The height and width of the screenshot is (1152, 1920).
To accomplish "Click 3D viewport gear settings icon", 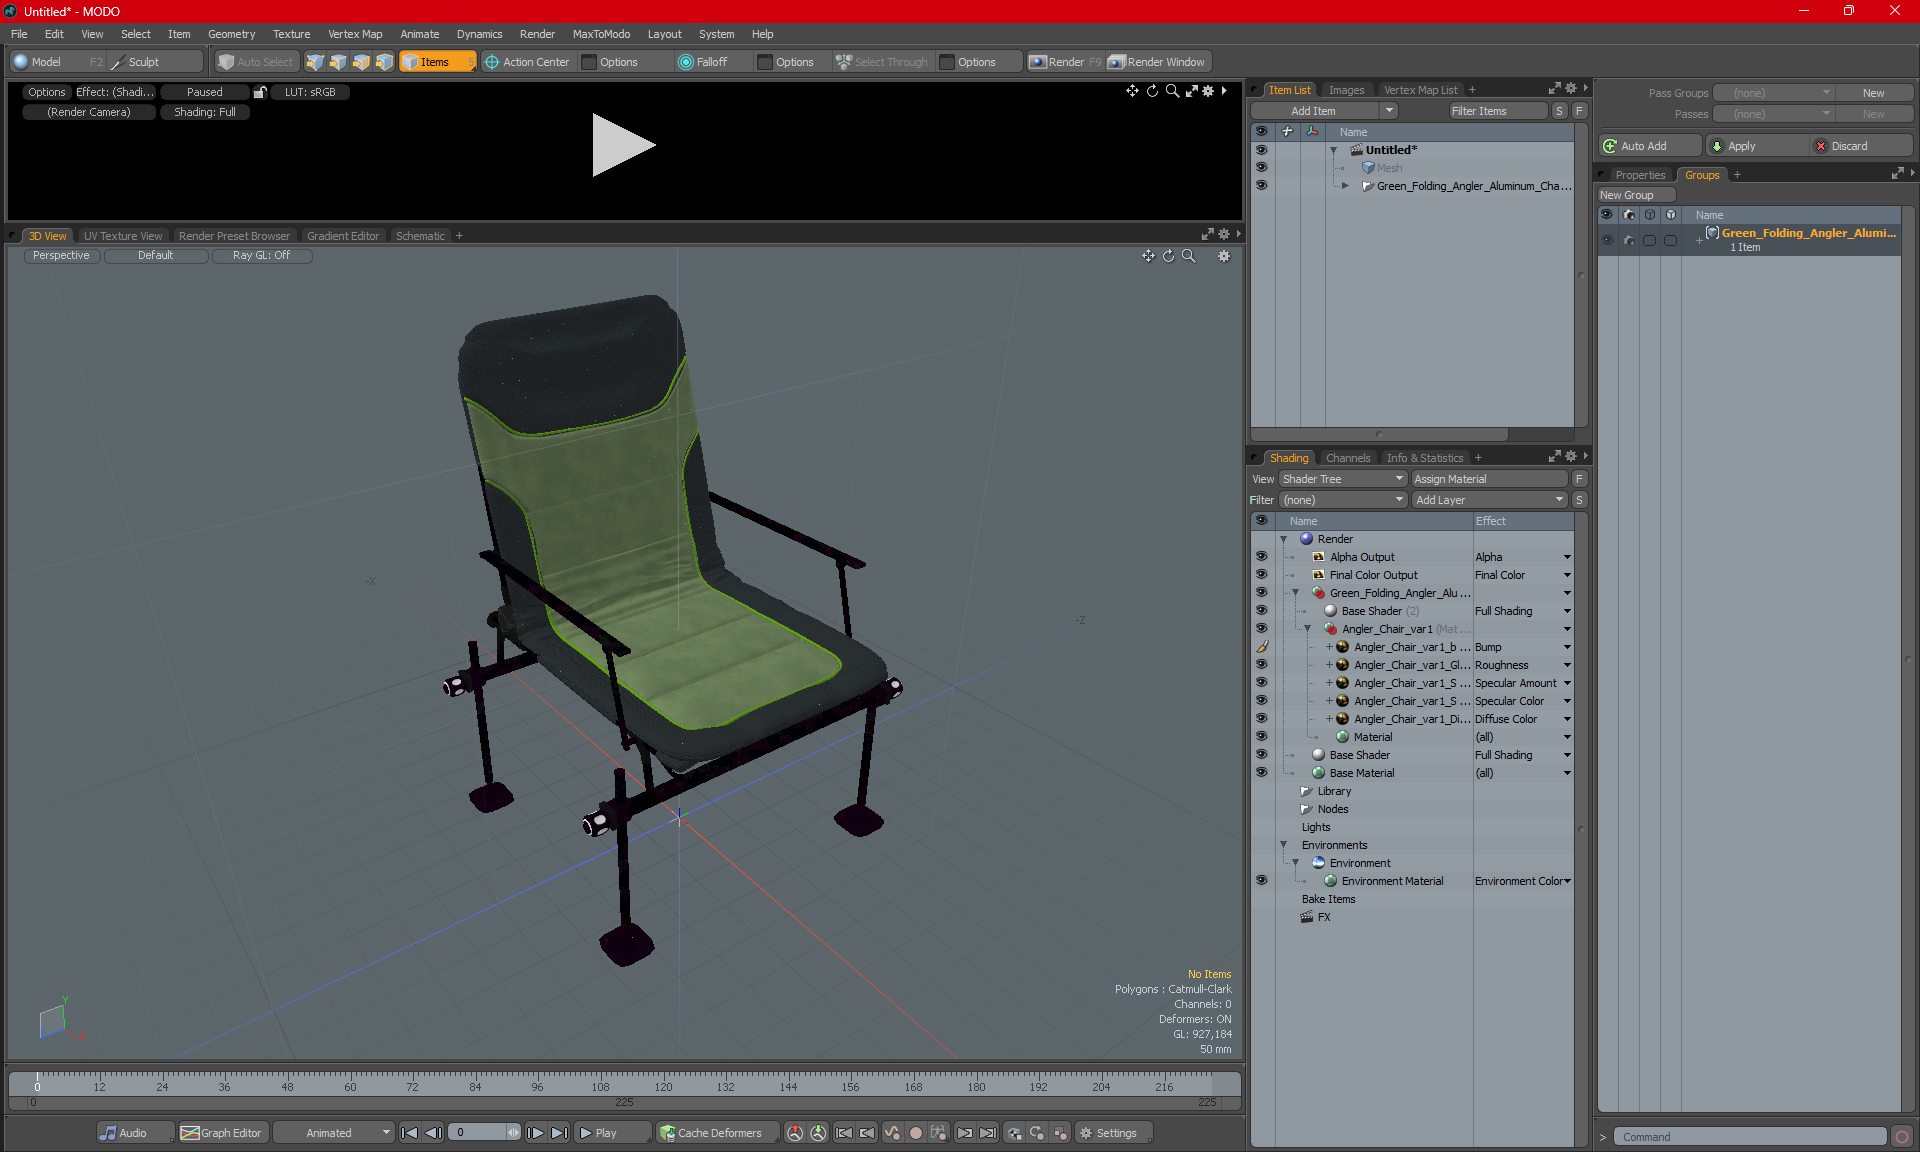I will coord(1223,256).
